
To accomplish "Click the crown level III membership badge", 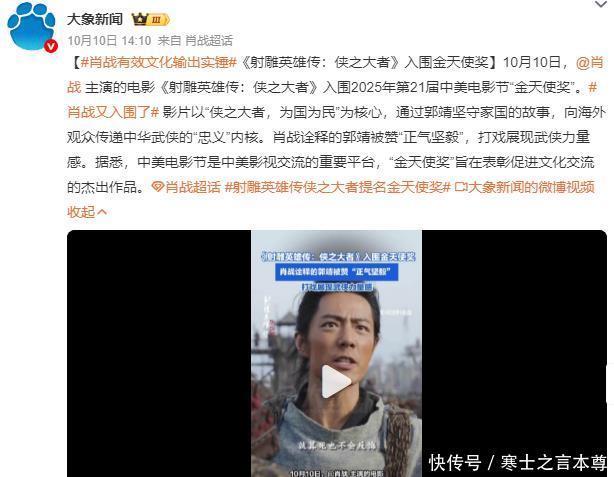I will tap(150, 19).
